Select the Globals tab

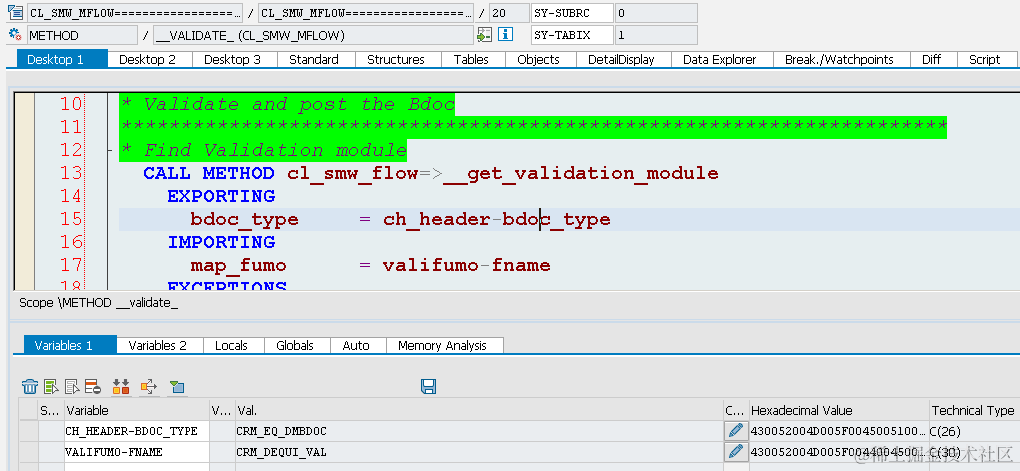[x=295, y=345]
